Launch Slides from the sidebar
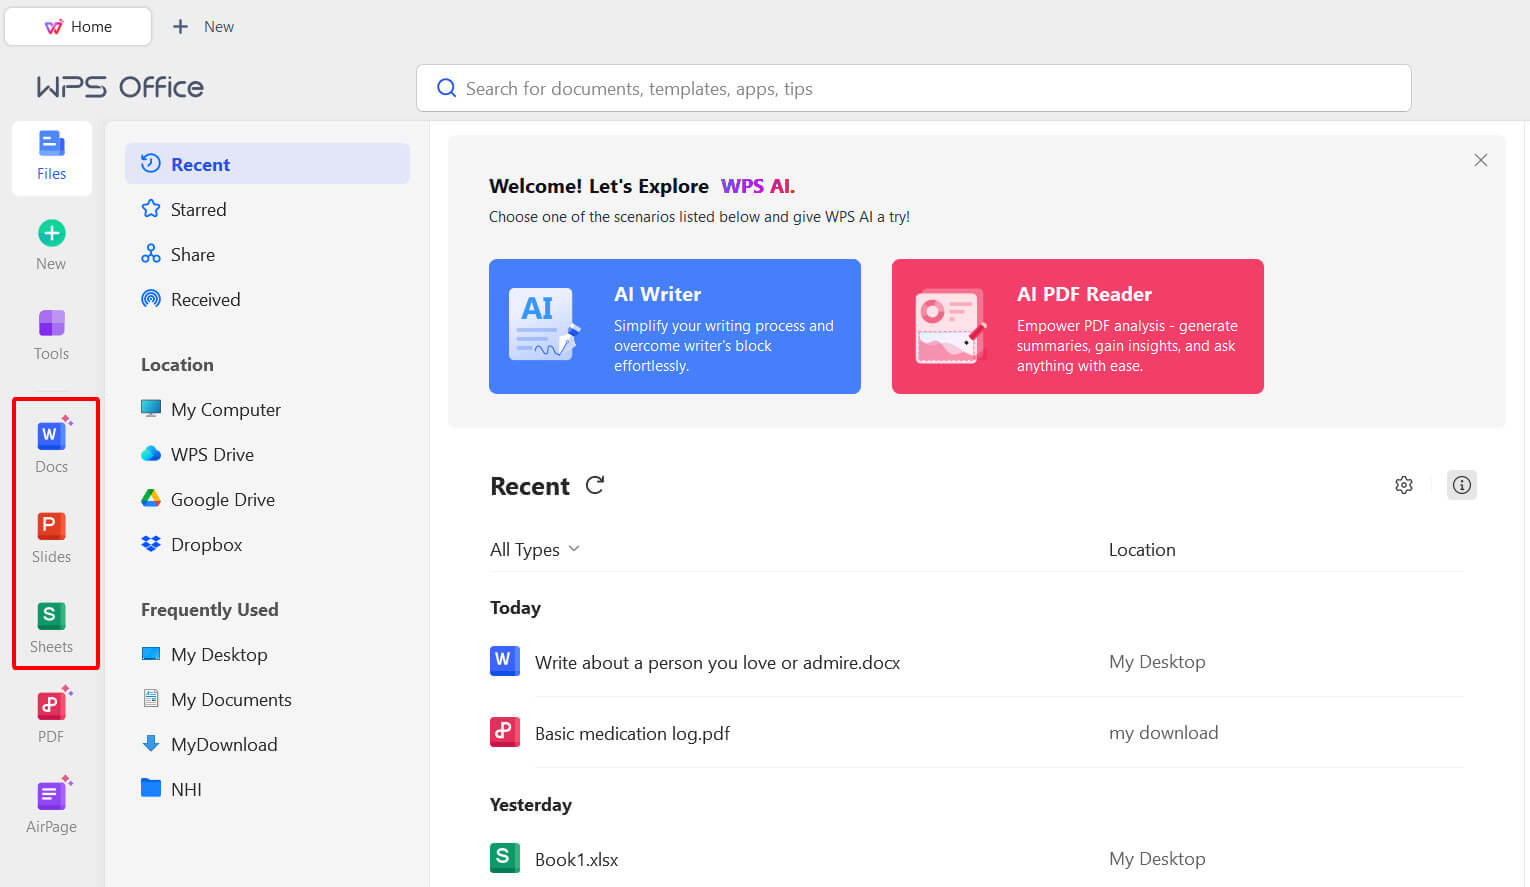The height and width of the screenshot is (887, 1530). coord(52,537)
